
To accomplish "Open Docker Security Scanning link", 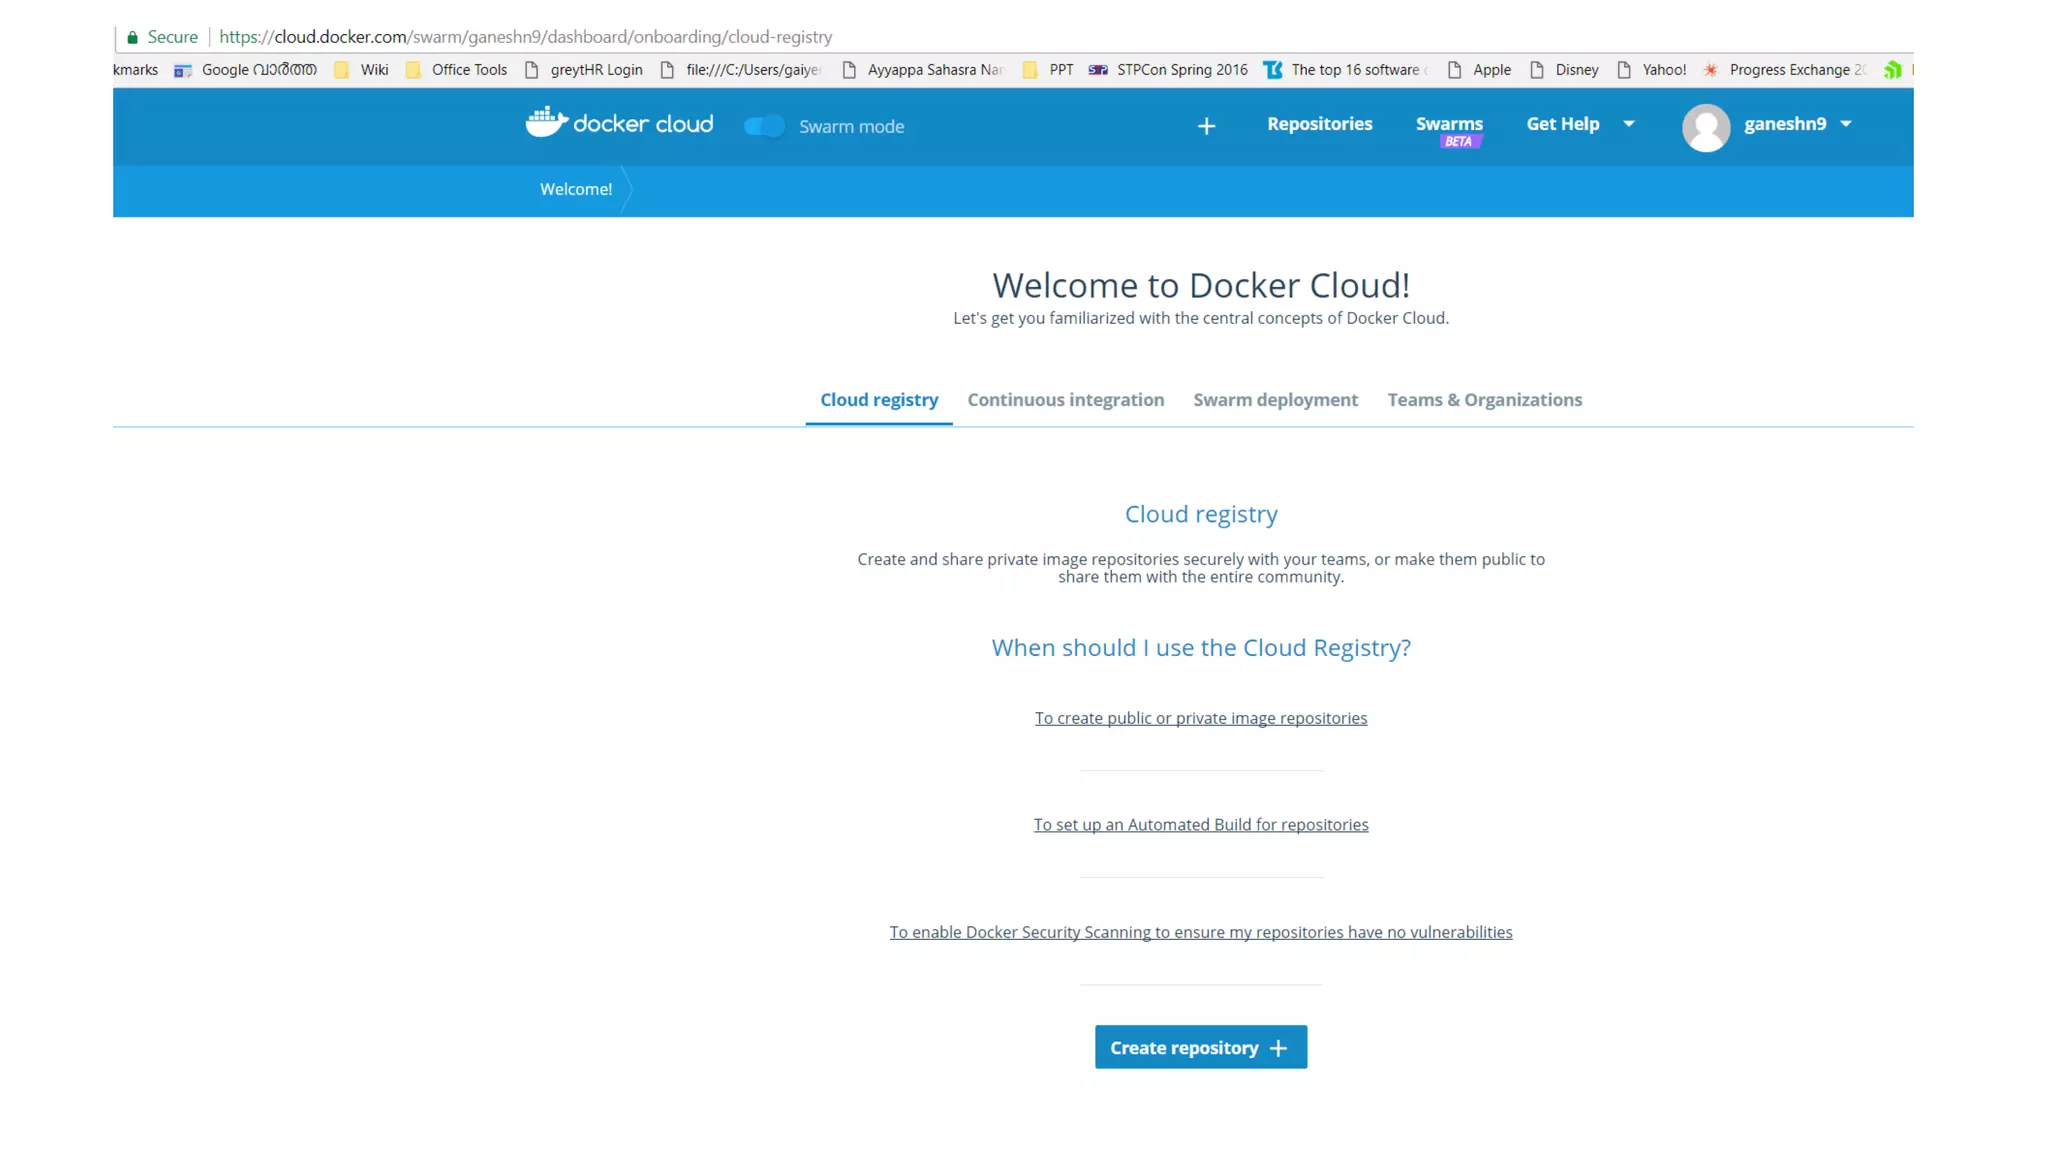I will 1200,932.
